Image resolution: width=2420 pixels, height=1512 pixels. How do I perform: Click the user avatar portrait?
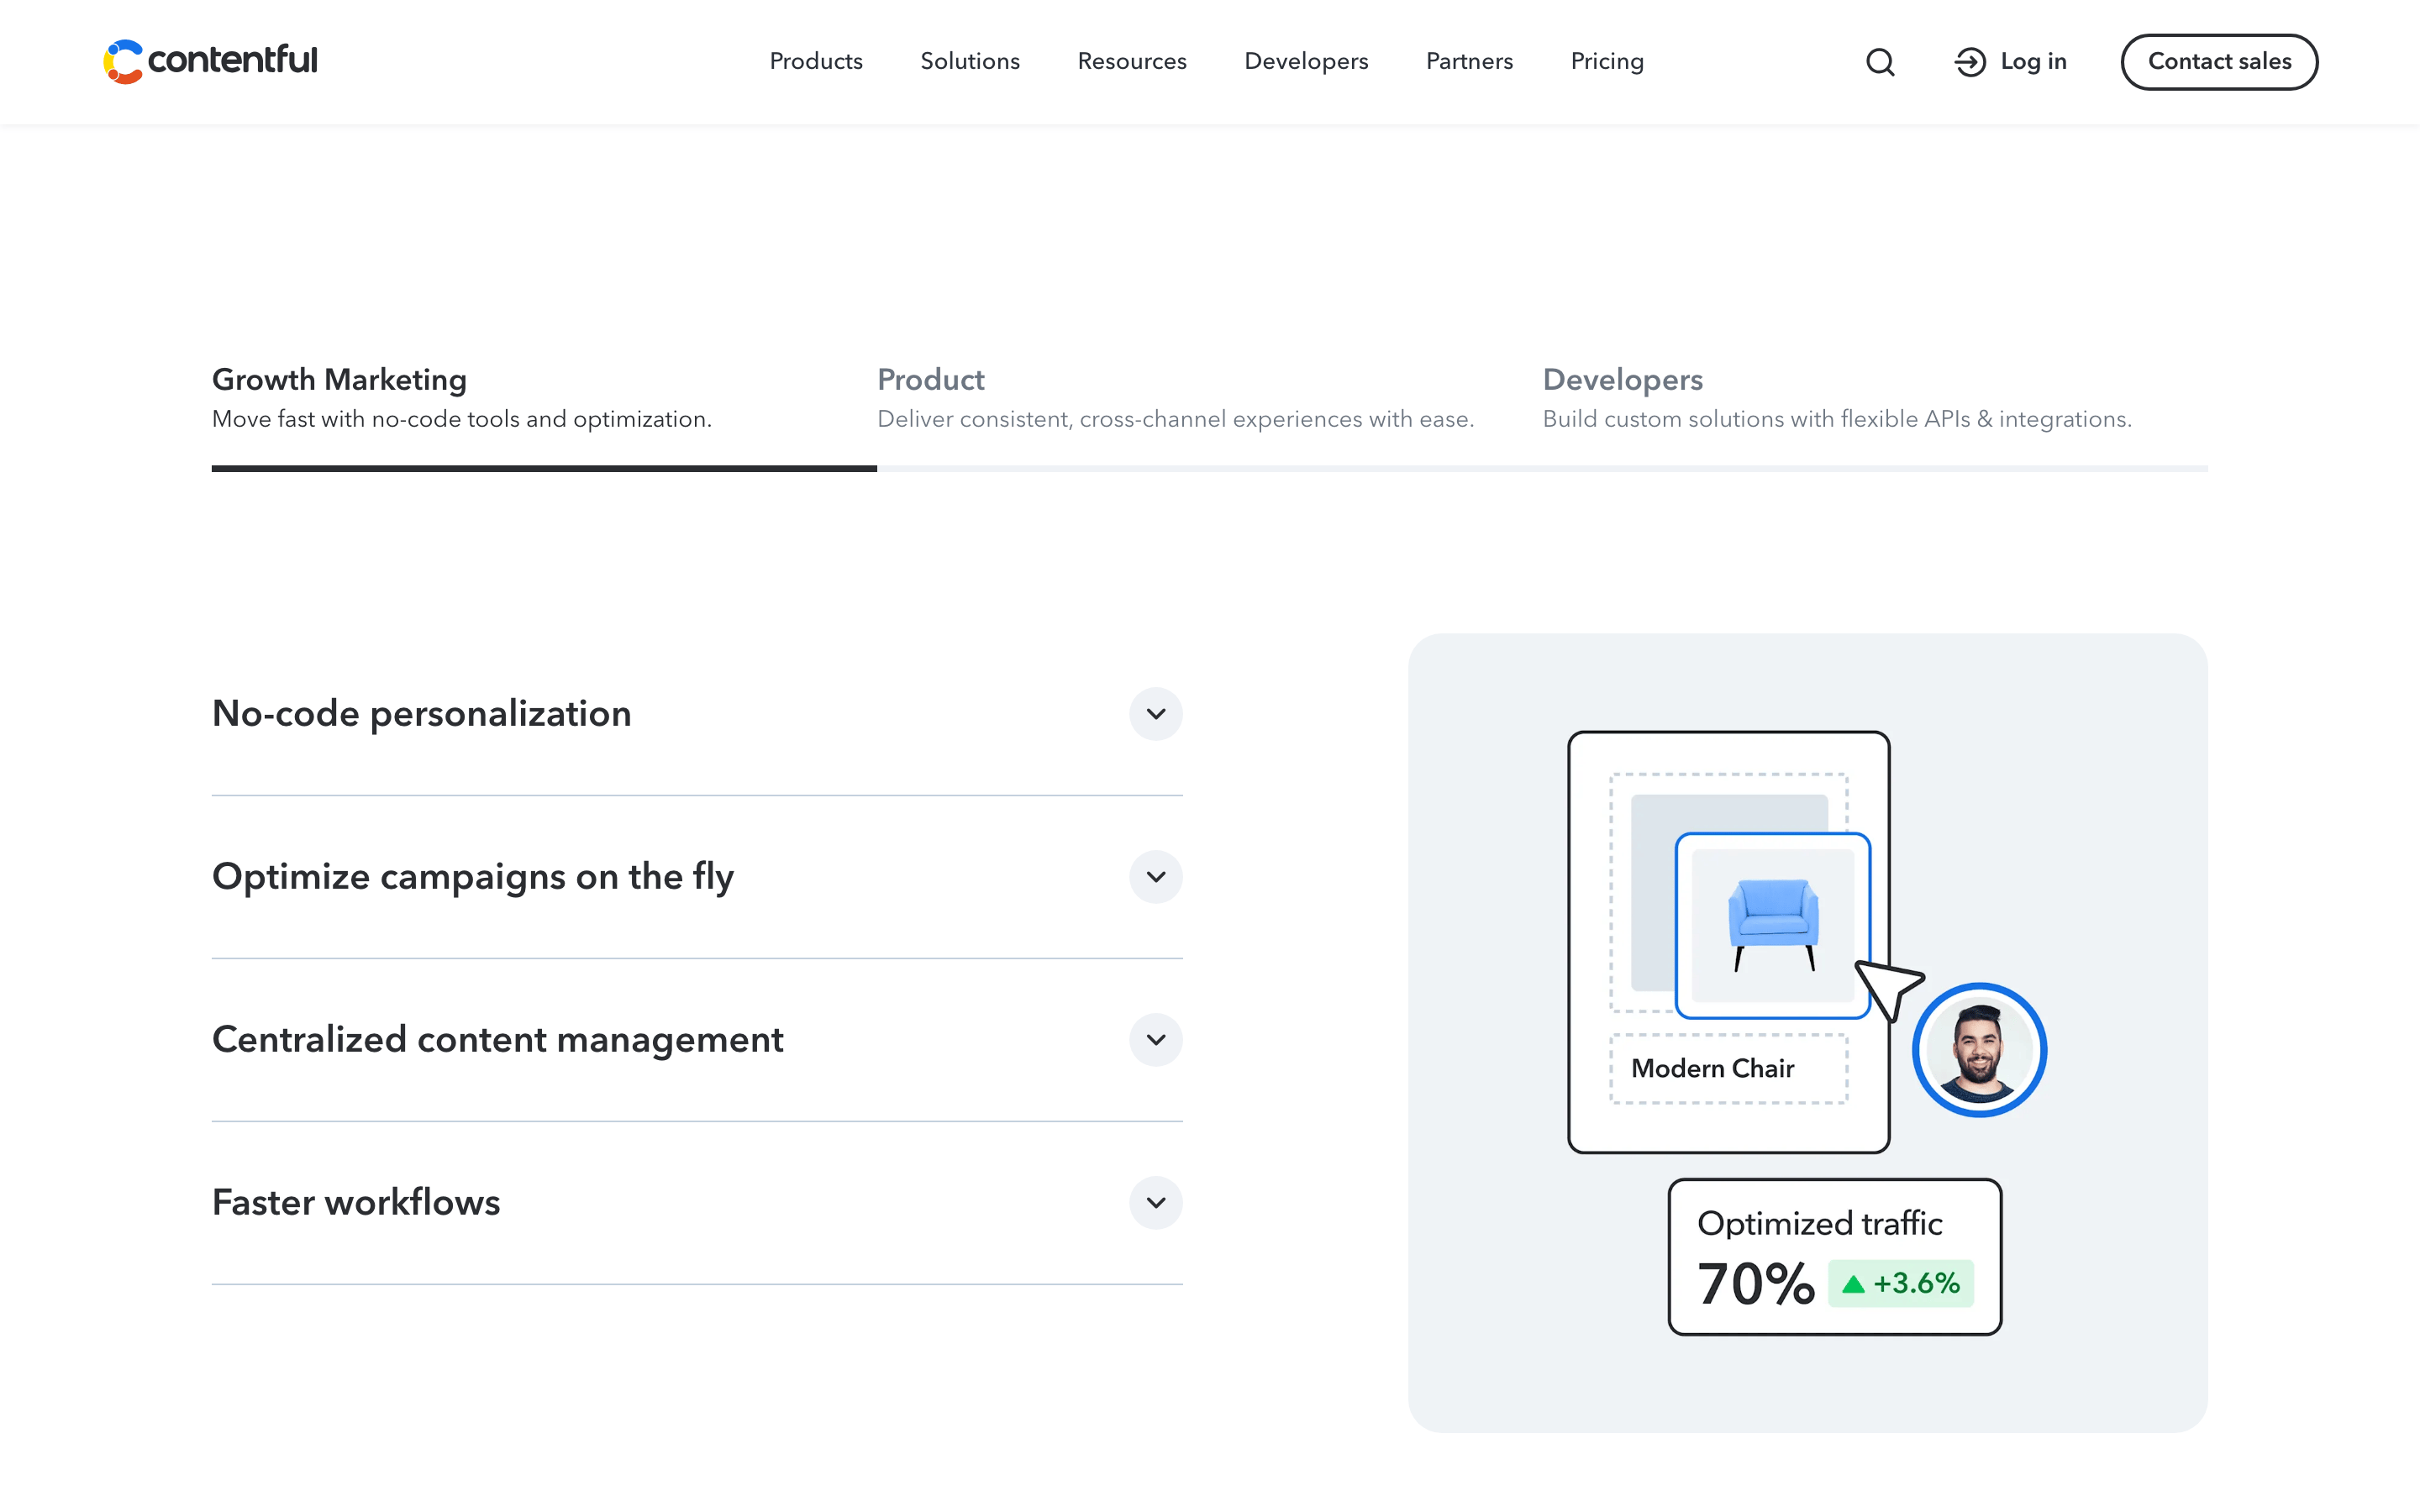pyautogui.click(x=1979, y=1050)
